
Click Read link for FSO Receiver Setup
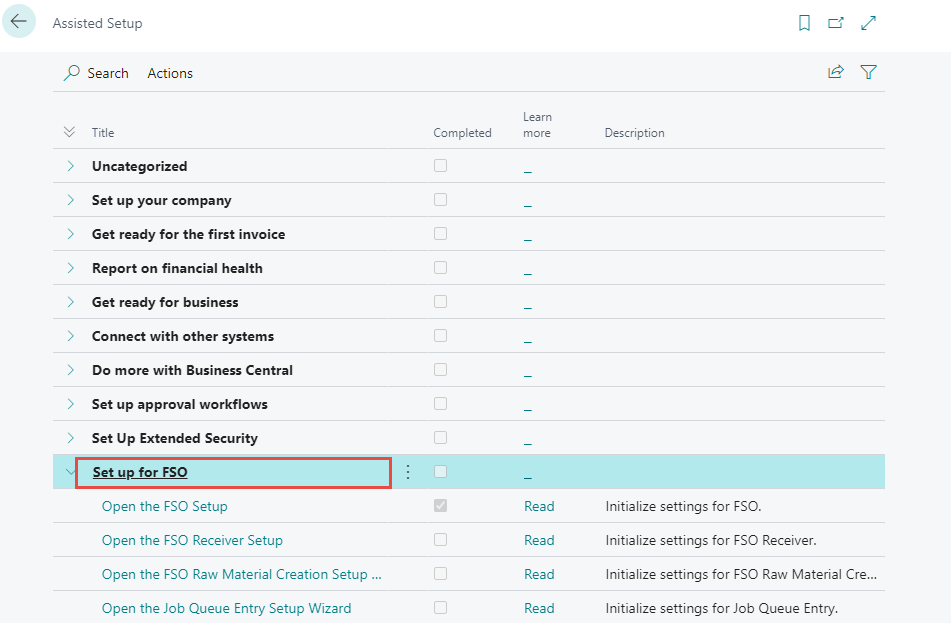click(x=539, y=540)
